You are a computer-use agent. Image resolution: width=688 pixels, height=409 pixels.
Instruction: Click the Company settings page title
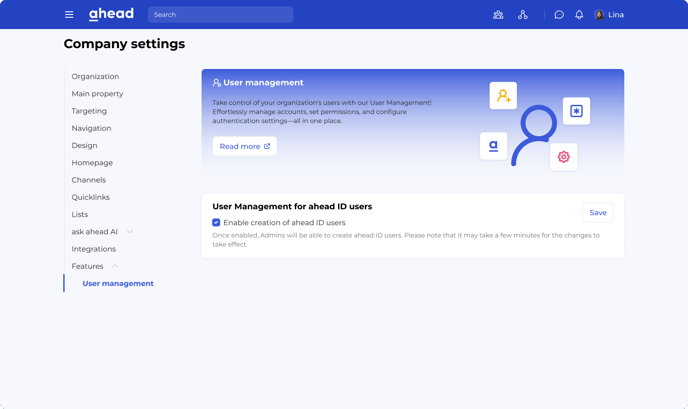pyautogui.click(x=124, y=44)
